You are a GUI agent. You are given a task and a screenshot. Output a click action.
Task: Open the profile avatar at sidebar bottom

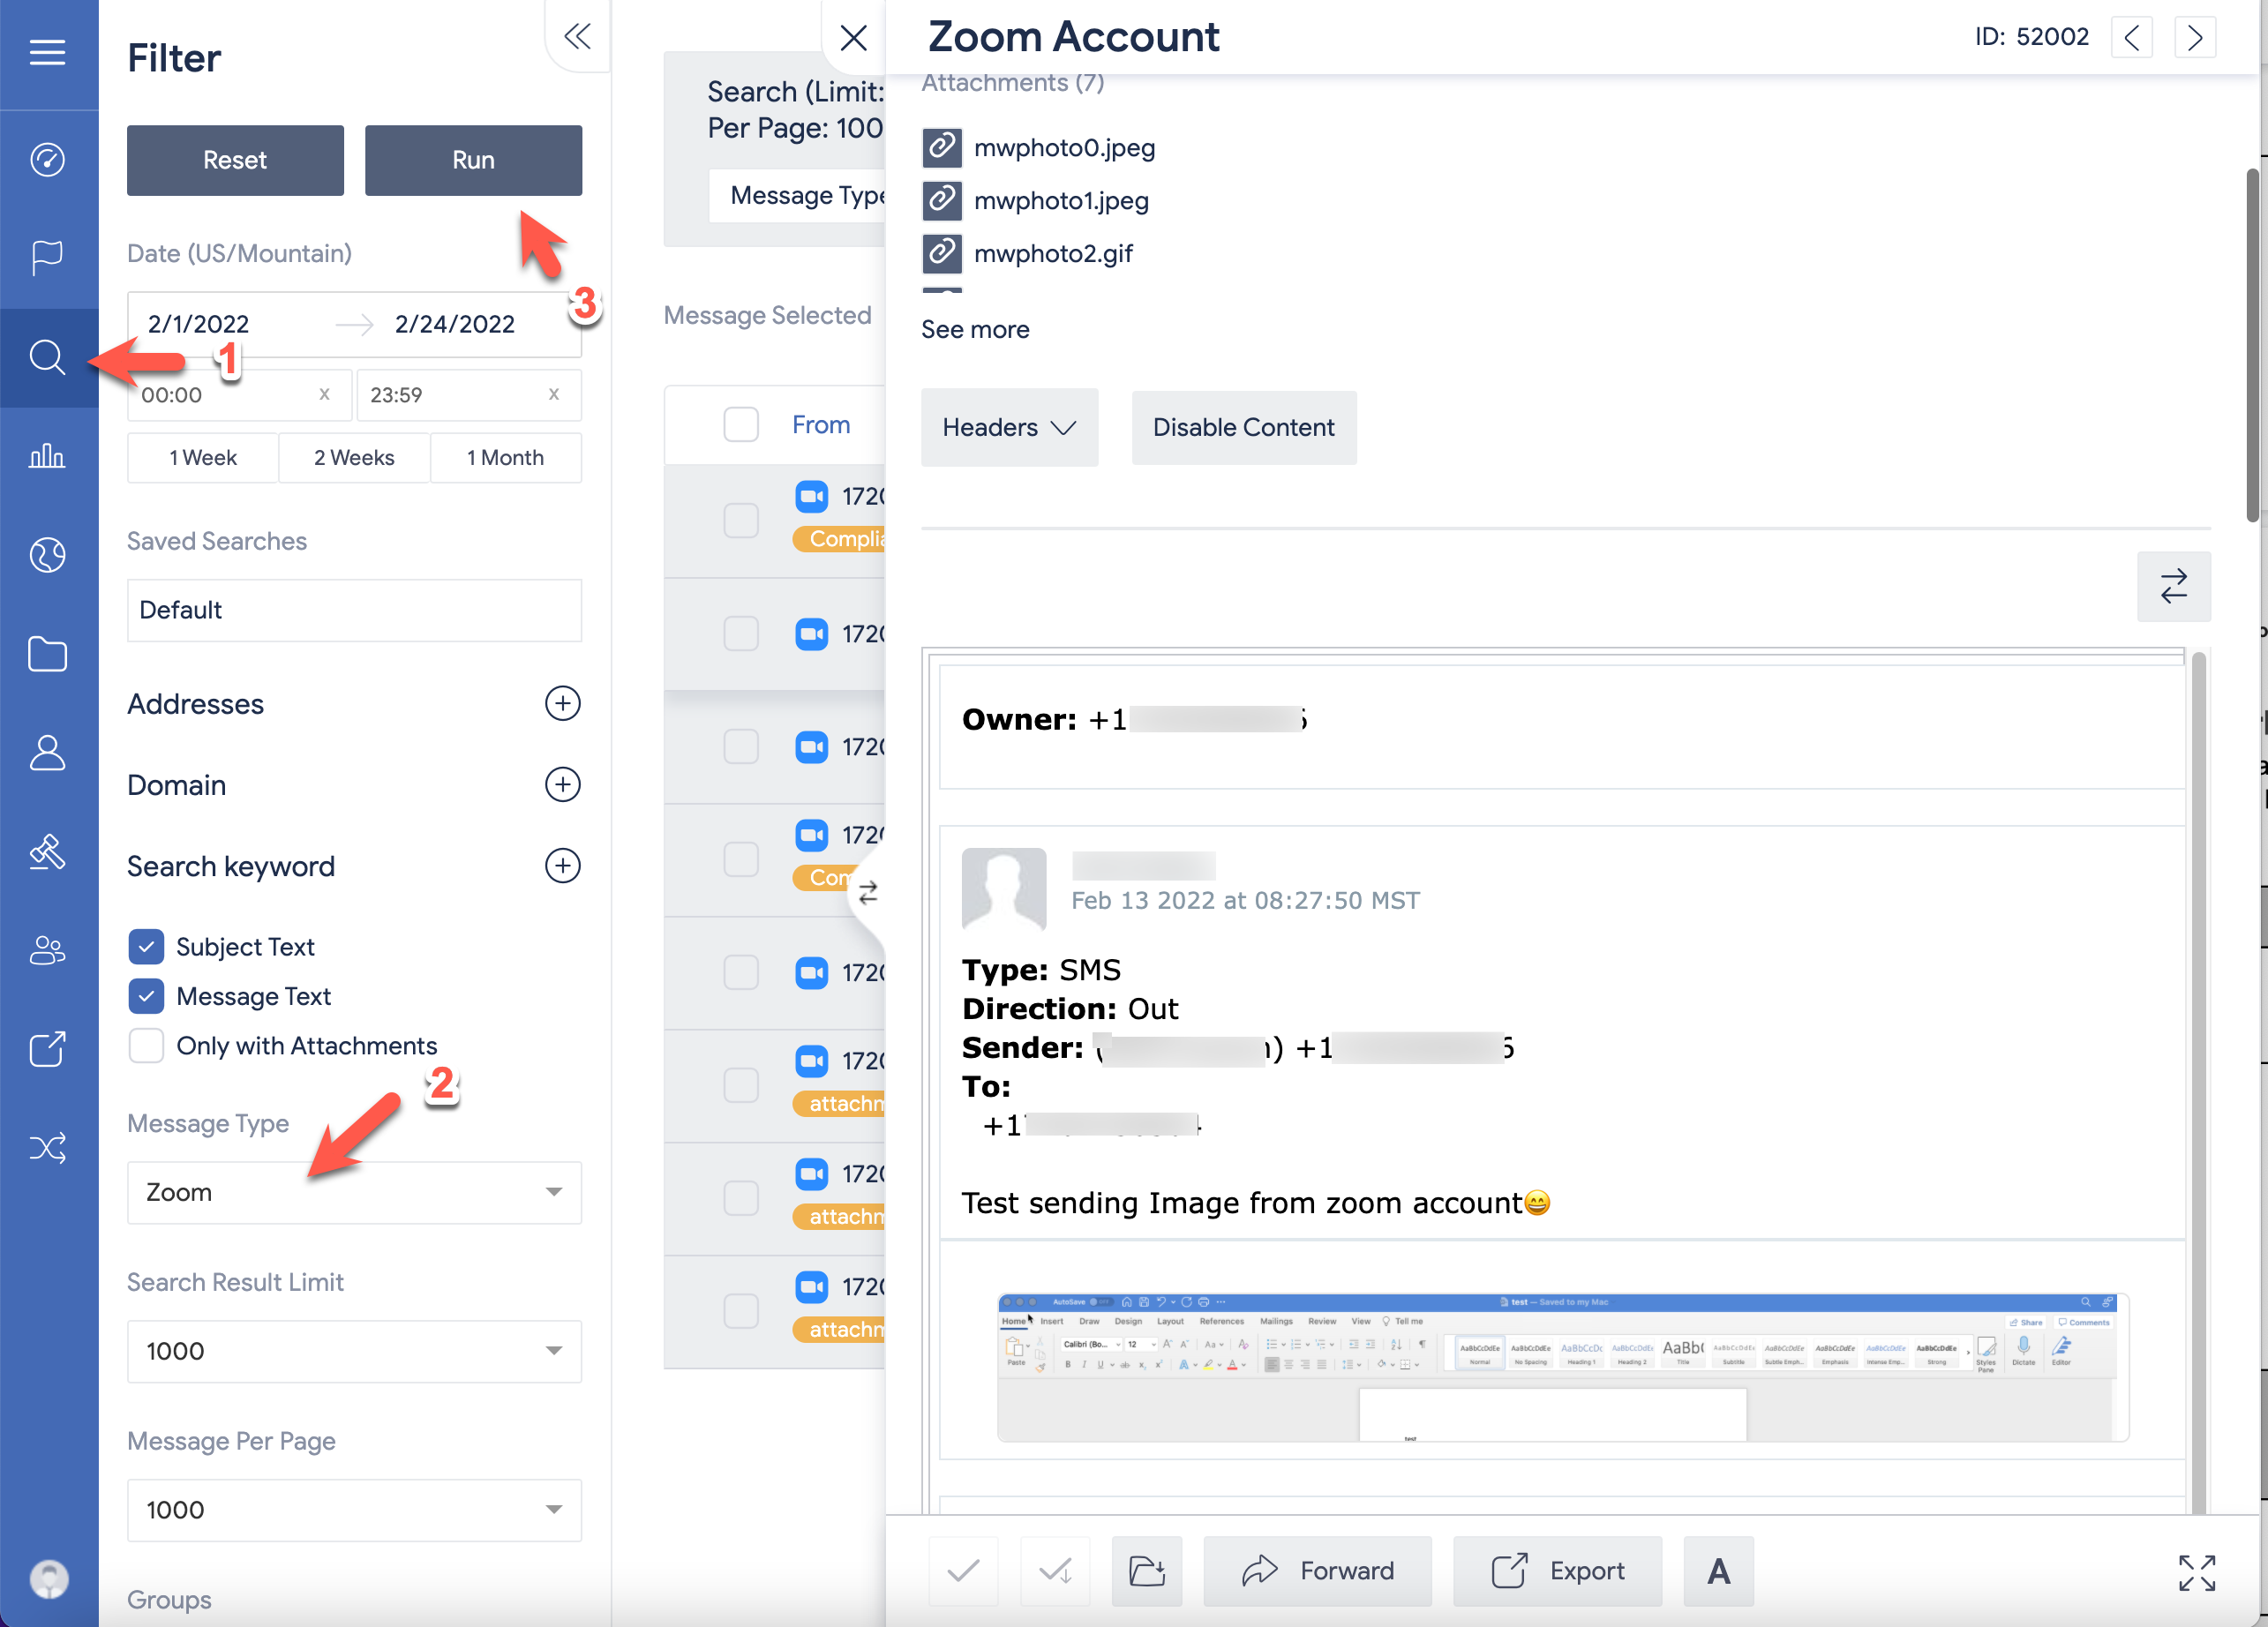tap(48, 1579)
